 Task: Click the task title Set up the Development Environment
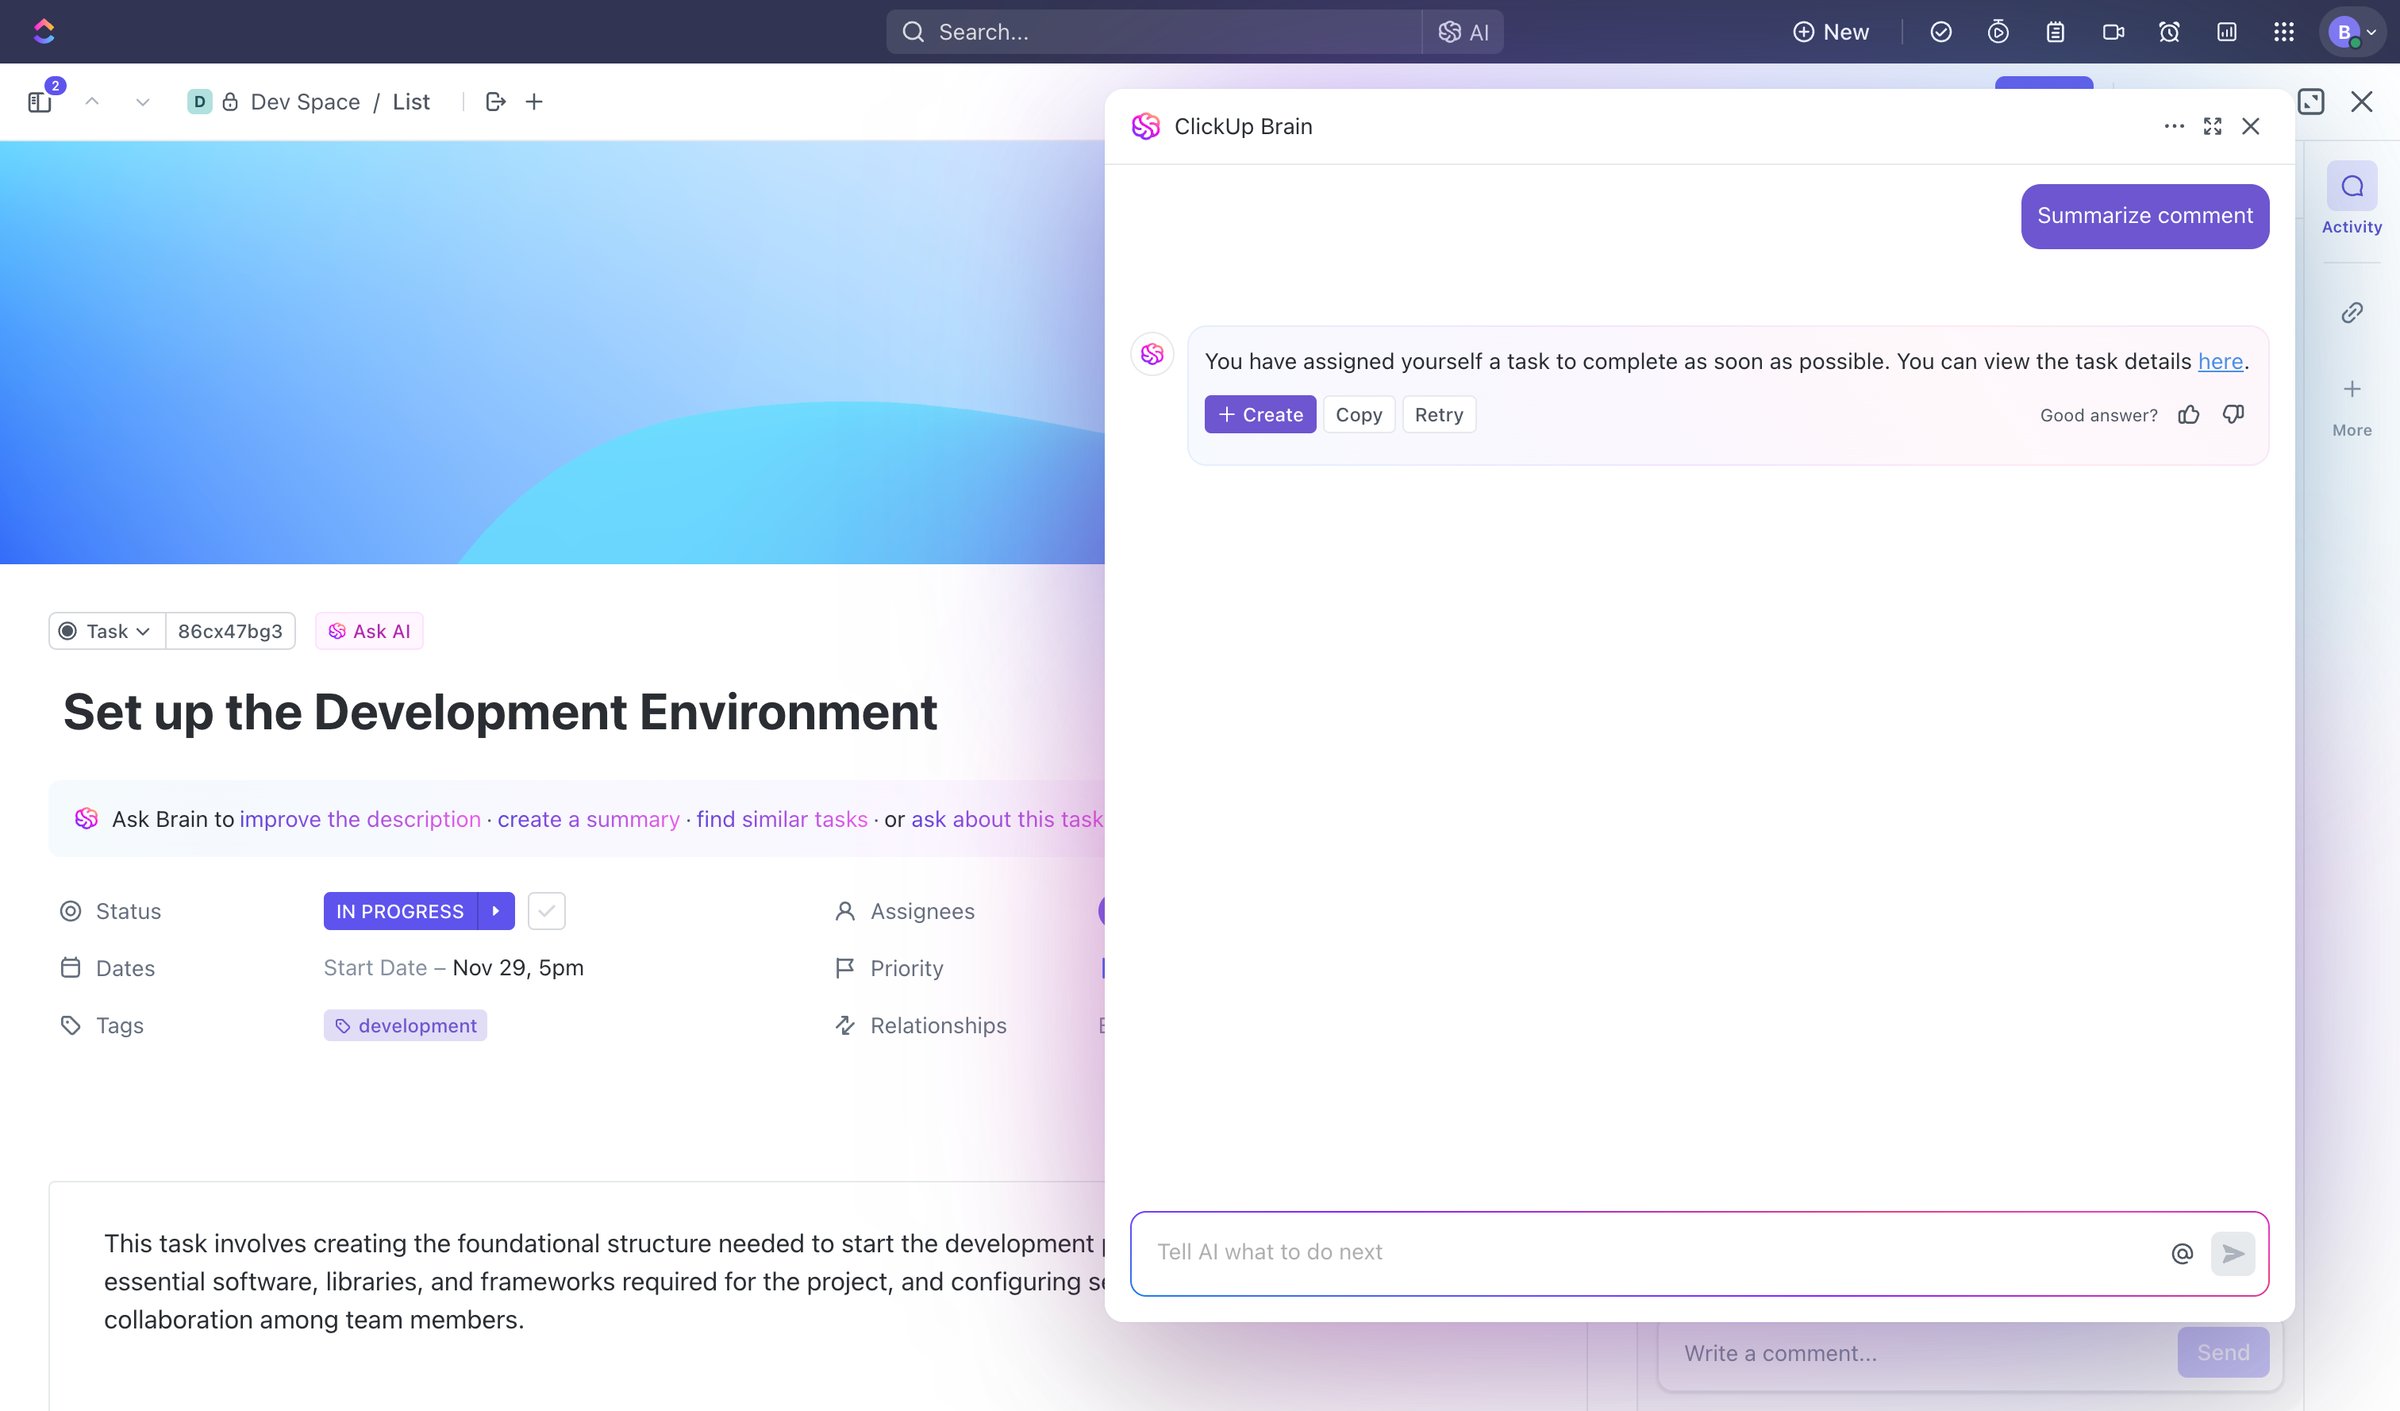(500, 712)
